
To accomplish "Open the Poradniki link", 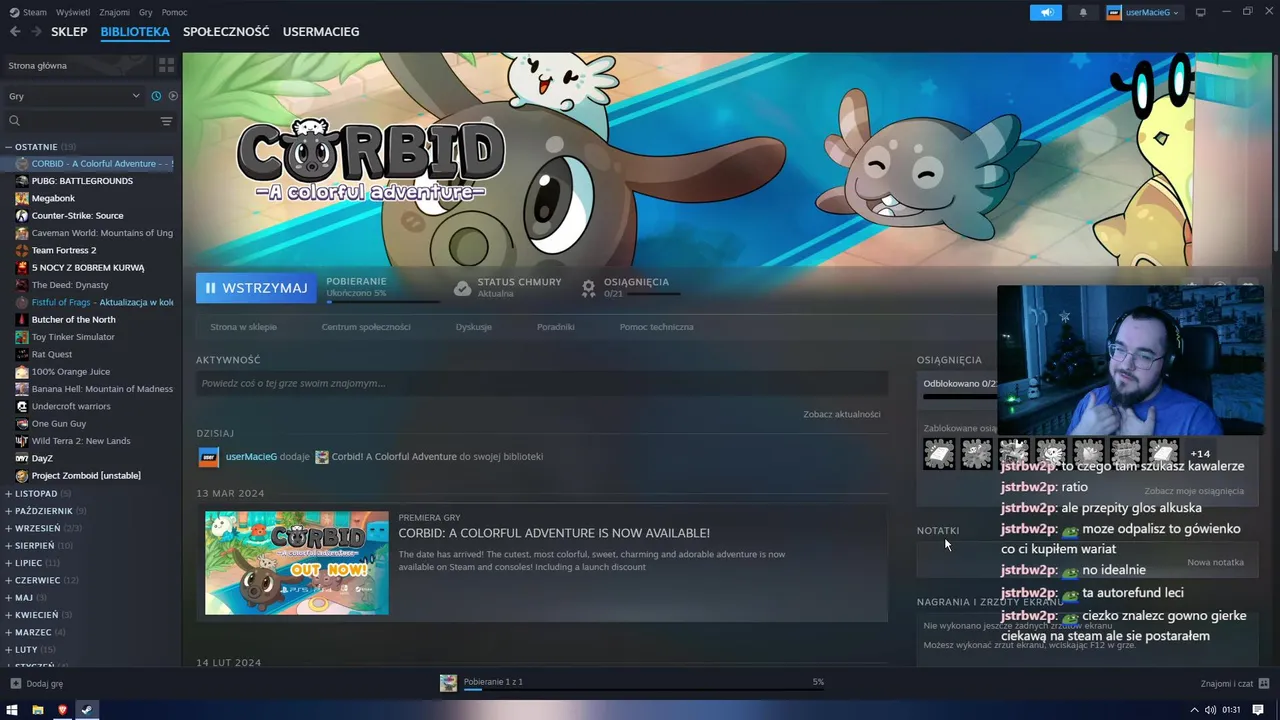I will [555, 327].
